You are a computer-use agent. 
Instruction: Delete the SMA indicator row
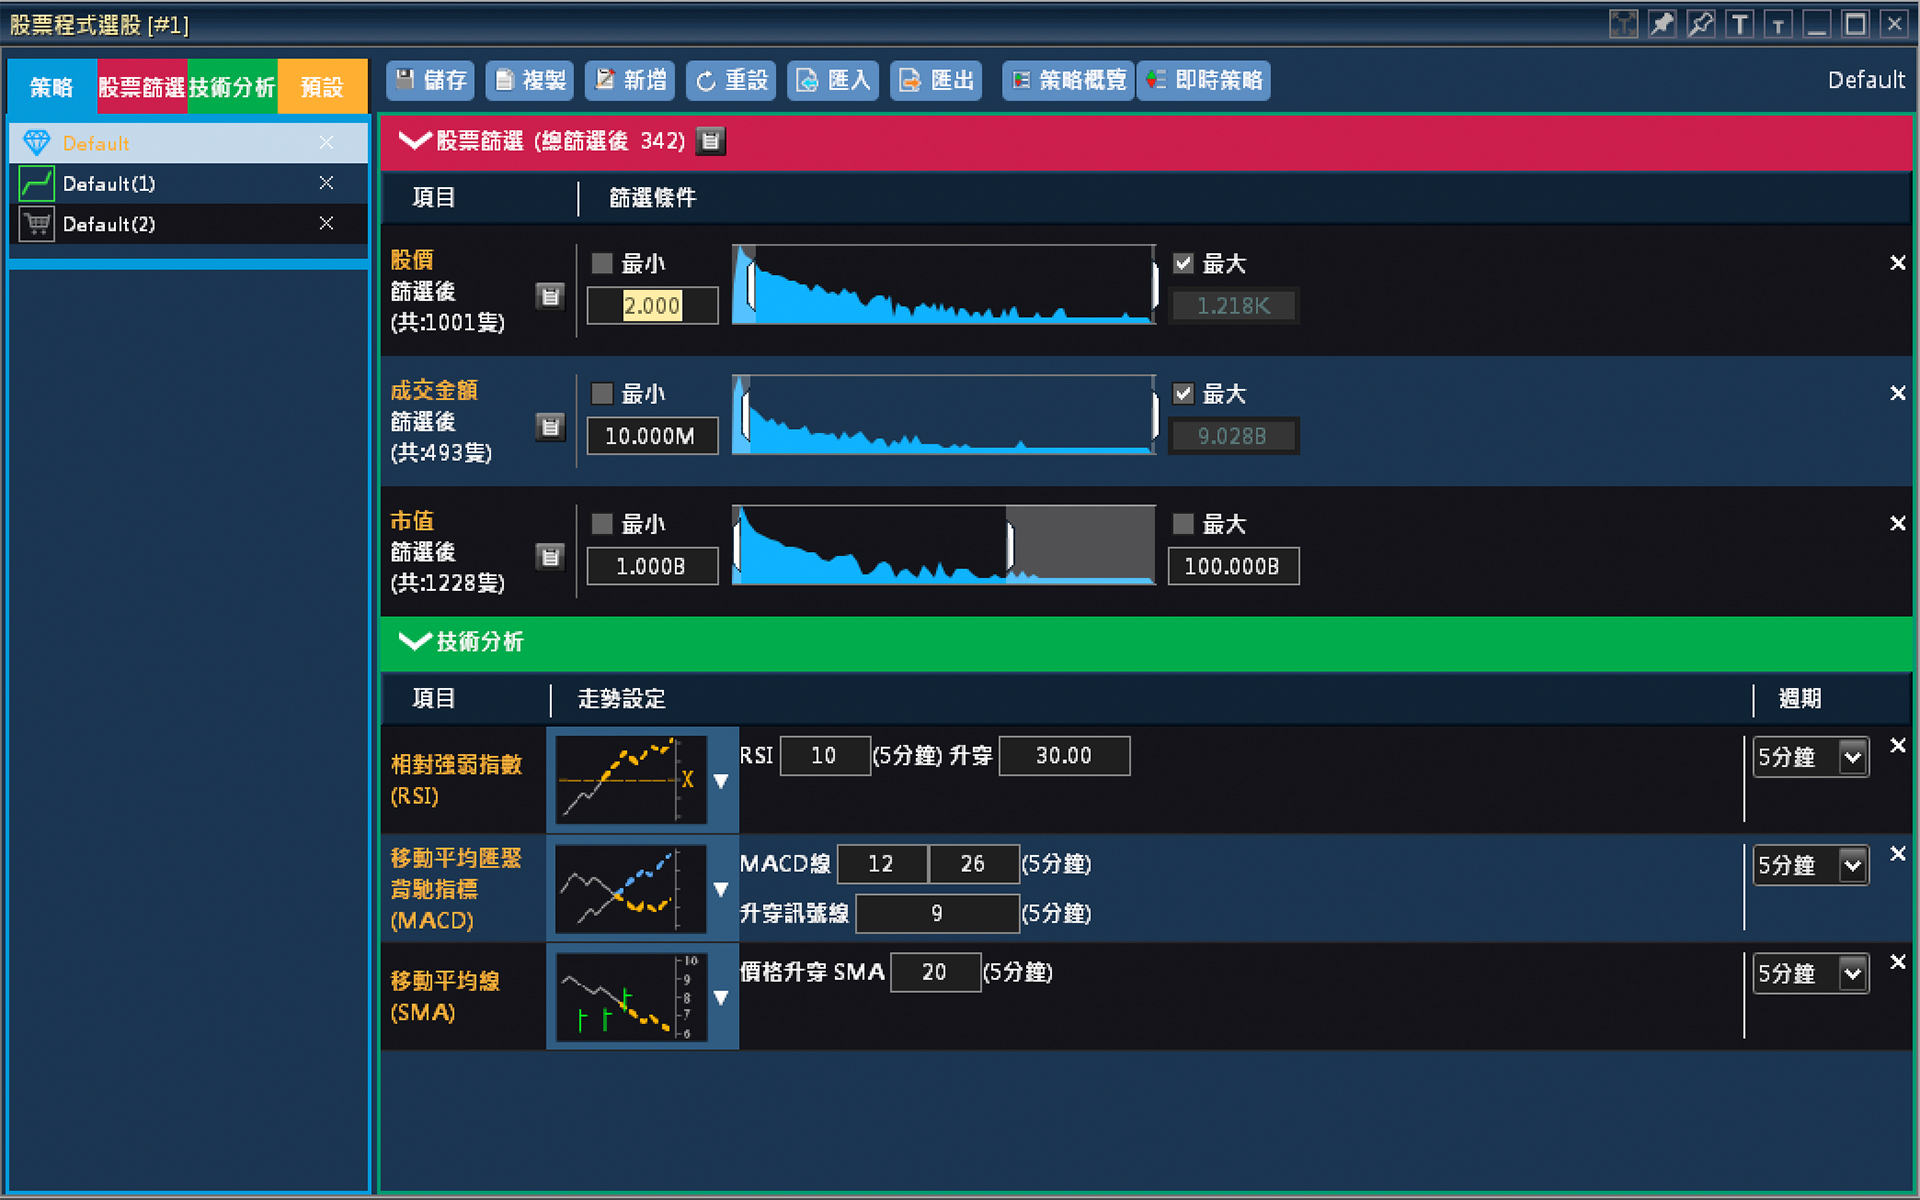(1897, 961)
